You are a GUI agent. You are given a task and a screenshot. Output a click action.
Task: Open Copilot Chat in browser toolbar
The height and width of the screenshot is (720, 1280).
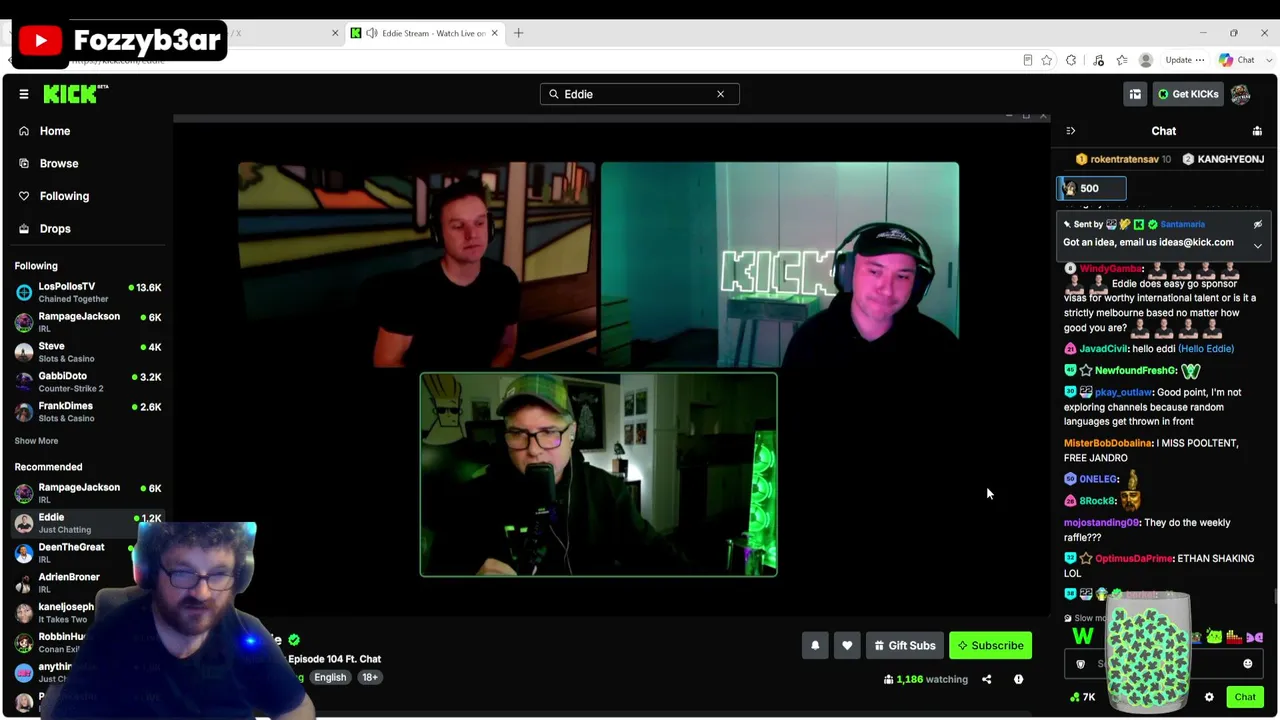[1237, 60]
